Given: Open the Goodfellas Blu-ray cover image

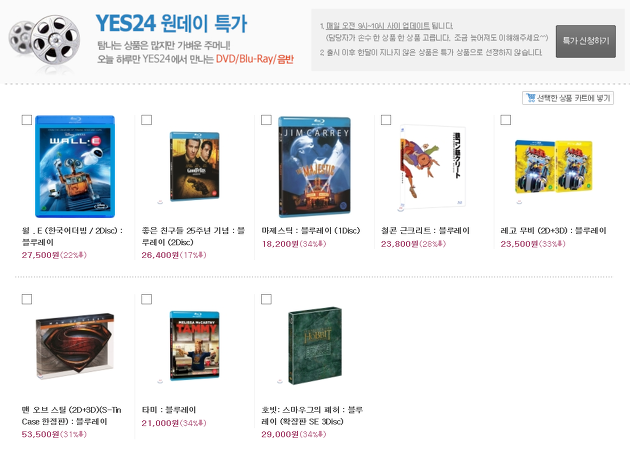Looking at the screenshot, I should click(x=194, y=166).
